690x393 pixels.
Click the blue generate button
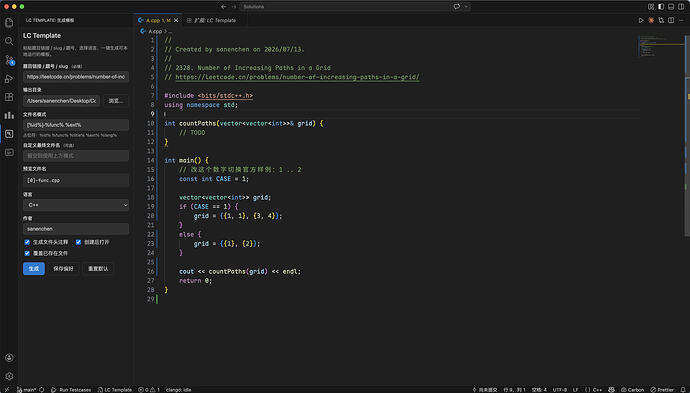34,268
